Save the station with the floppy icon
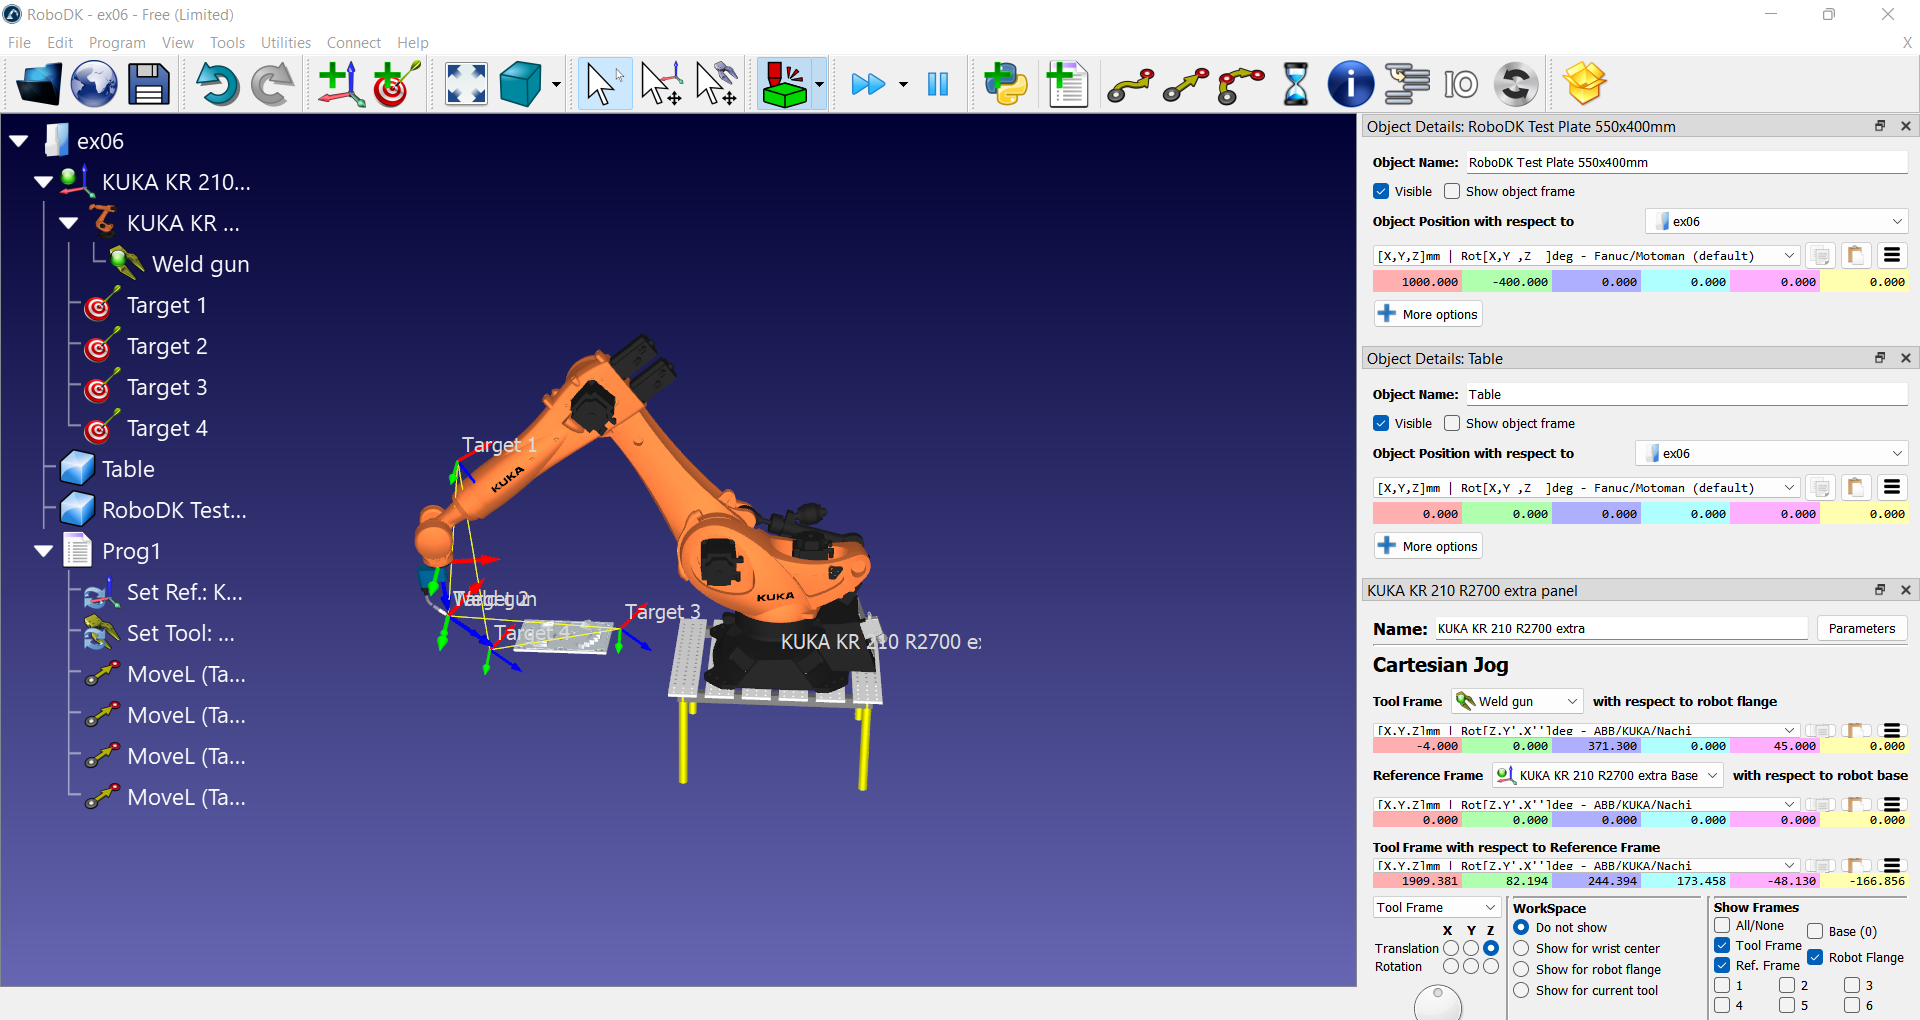The height and width of the screenshot is (1020, 1920). coord(149,84)
